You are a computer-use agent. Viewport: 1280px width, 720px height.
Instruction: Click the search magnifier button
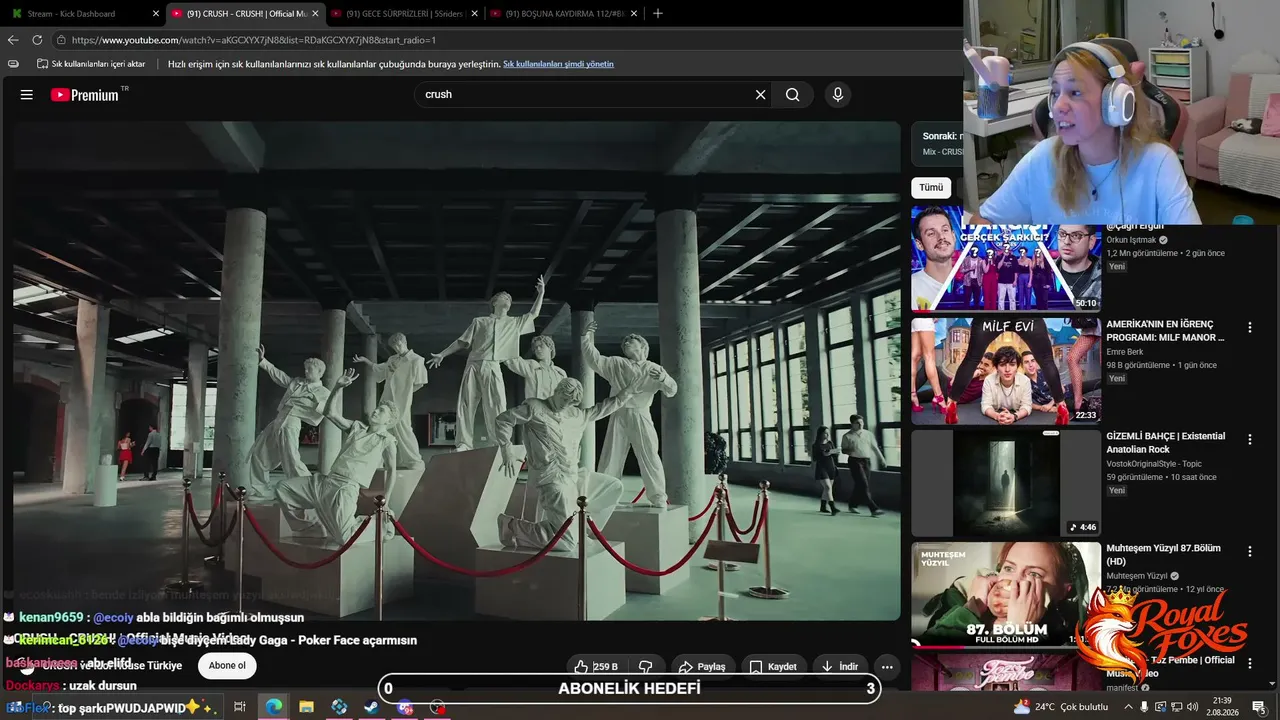(793, 95)
